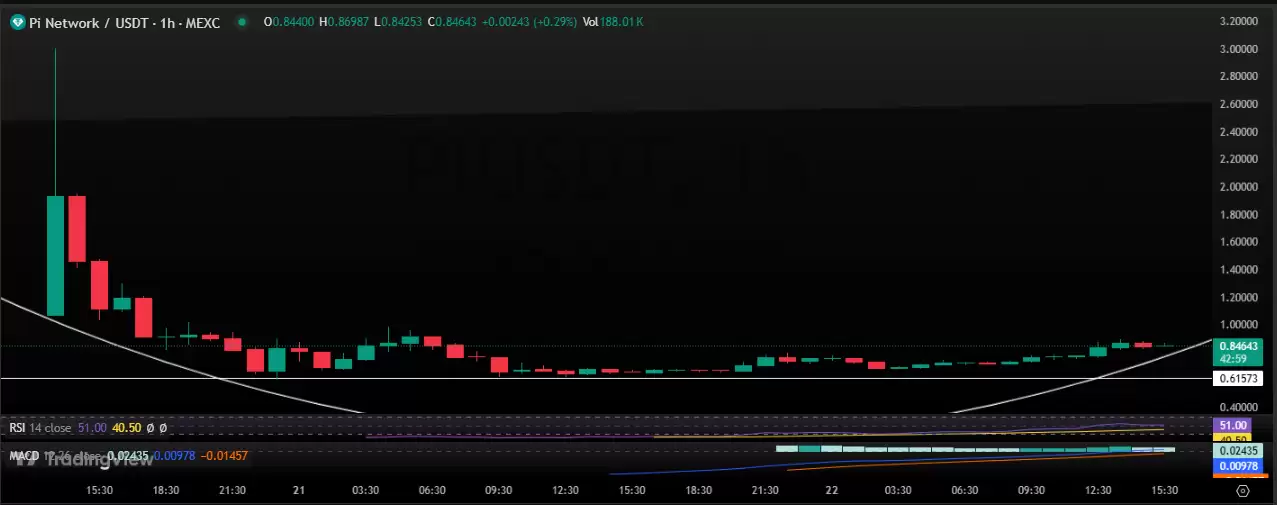
Task: Click the 22 date label on time axis
Action: 831,490
